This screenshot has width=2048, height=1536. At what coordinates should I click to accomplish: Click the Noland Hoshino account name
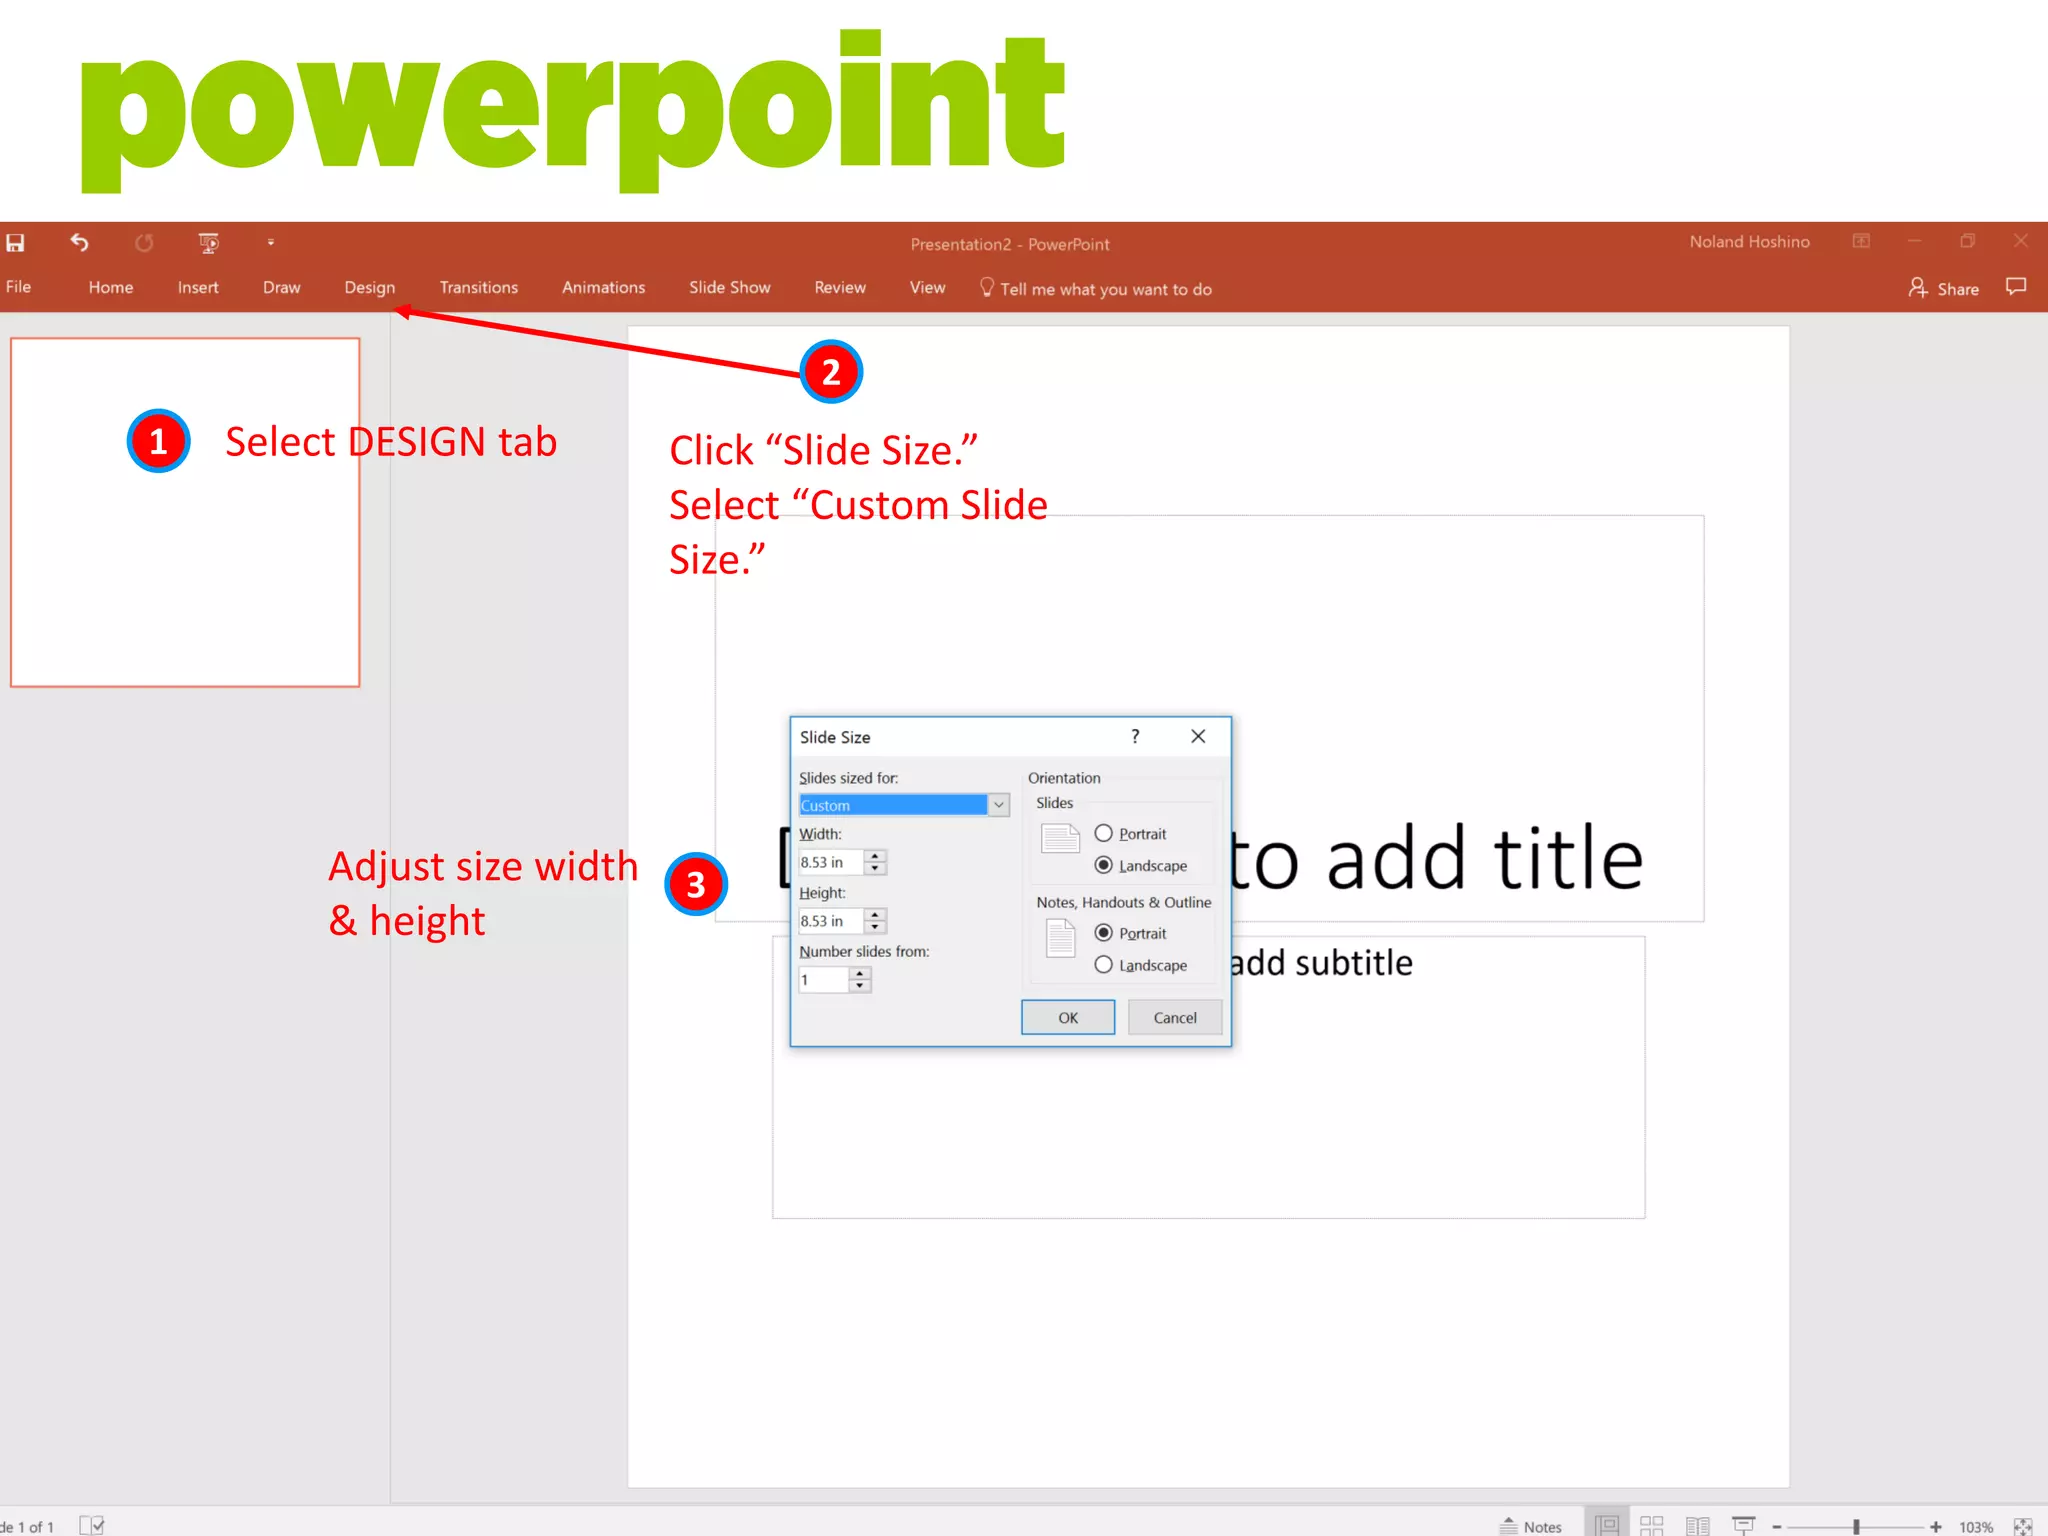[1749, 242]
